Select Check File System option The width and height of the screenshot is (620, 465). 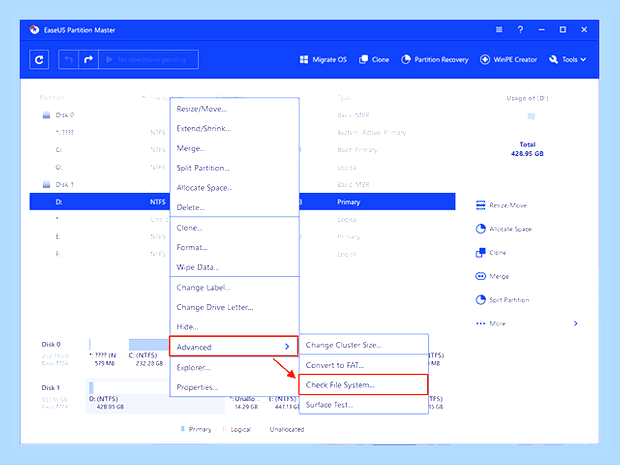point(363,385)
